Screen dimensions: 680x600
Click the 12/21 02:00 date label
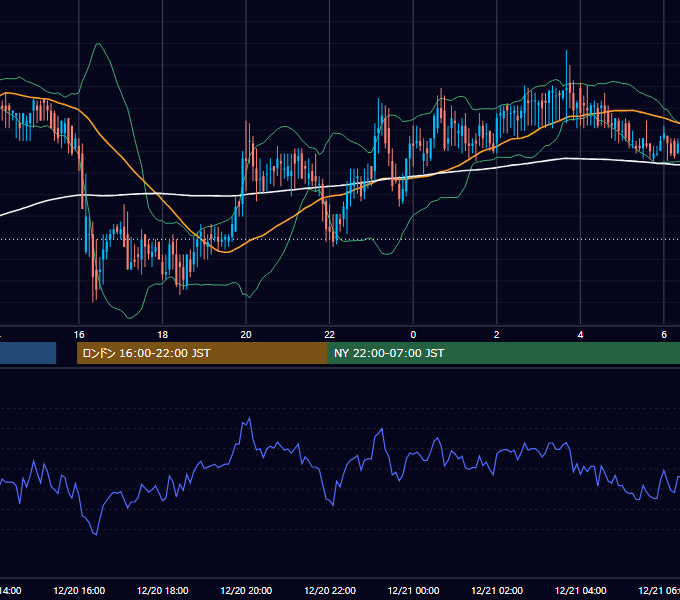(497, 591)
